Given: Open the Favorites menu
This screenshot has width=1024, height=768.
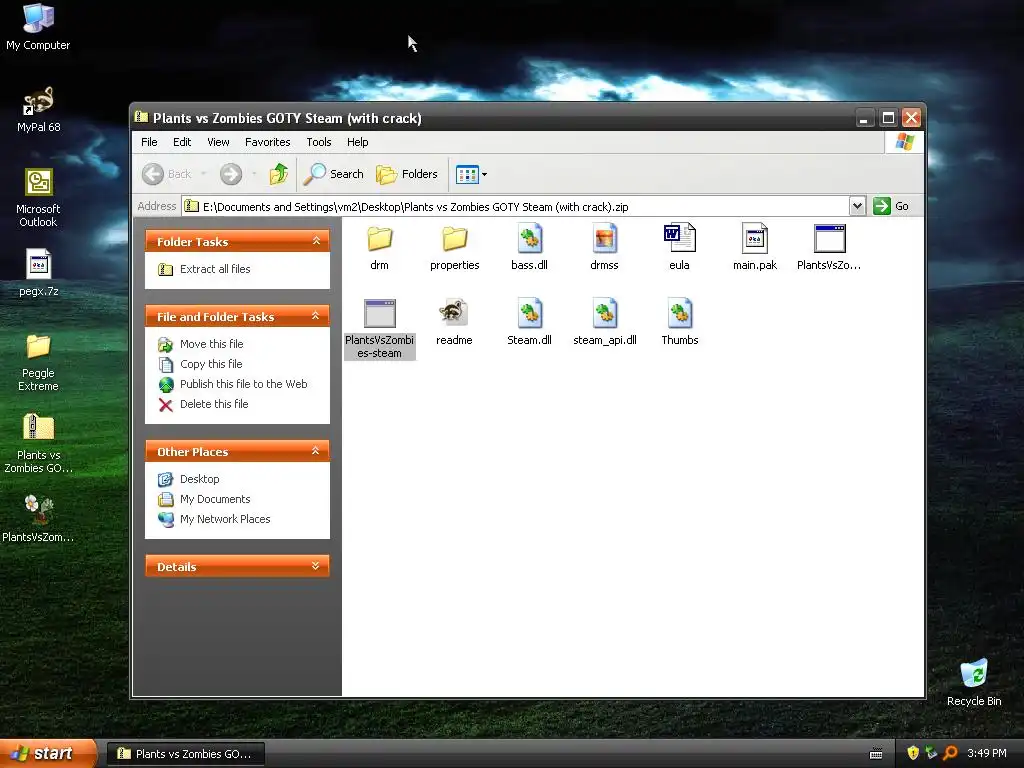Looking at the screenshot, I should point(268,142).
